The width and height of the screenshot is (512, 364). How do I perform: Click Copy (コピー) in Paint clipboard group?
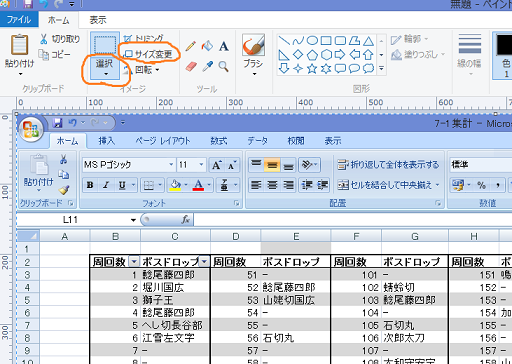coord(54,54)
